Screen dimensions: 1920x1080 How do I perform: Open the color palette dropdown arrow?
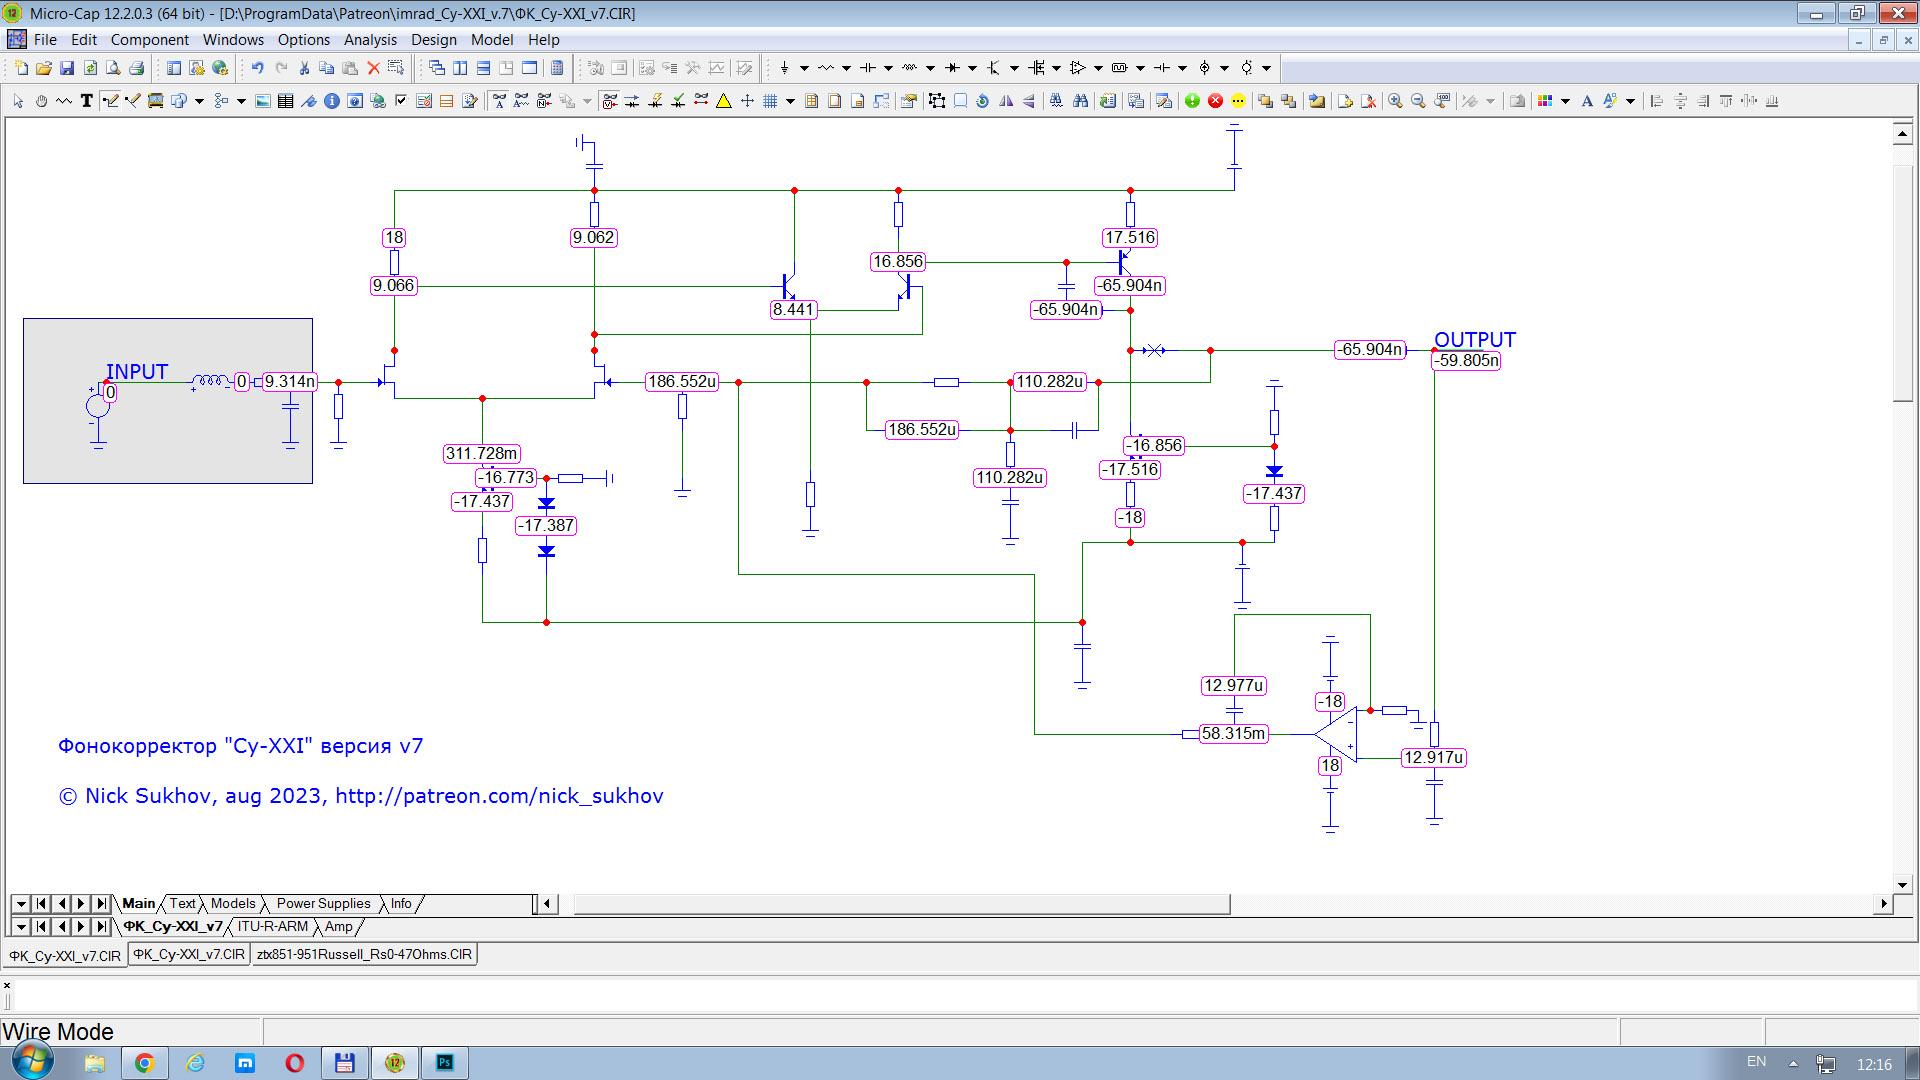[1565, 101]
